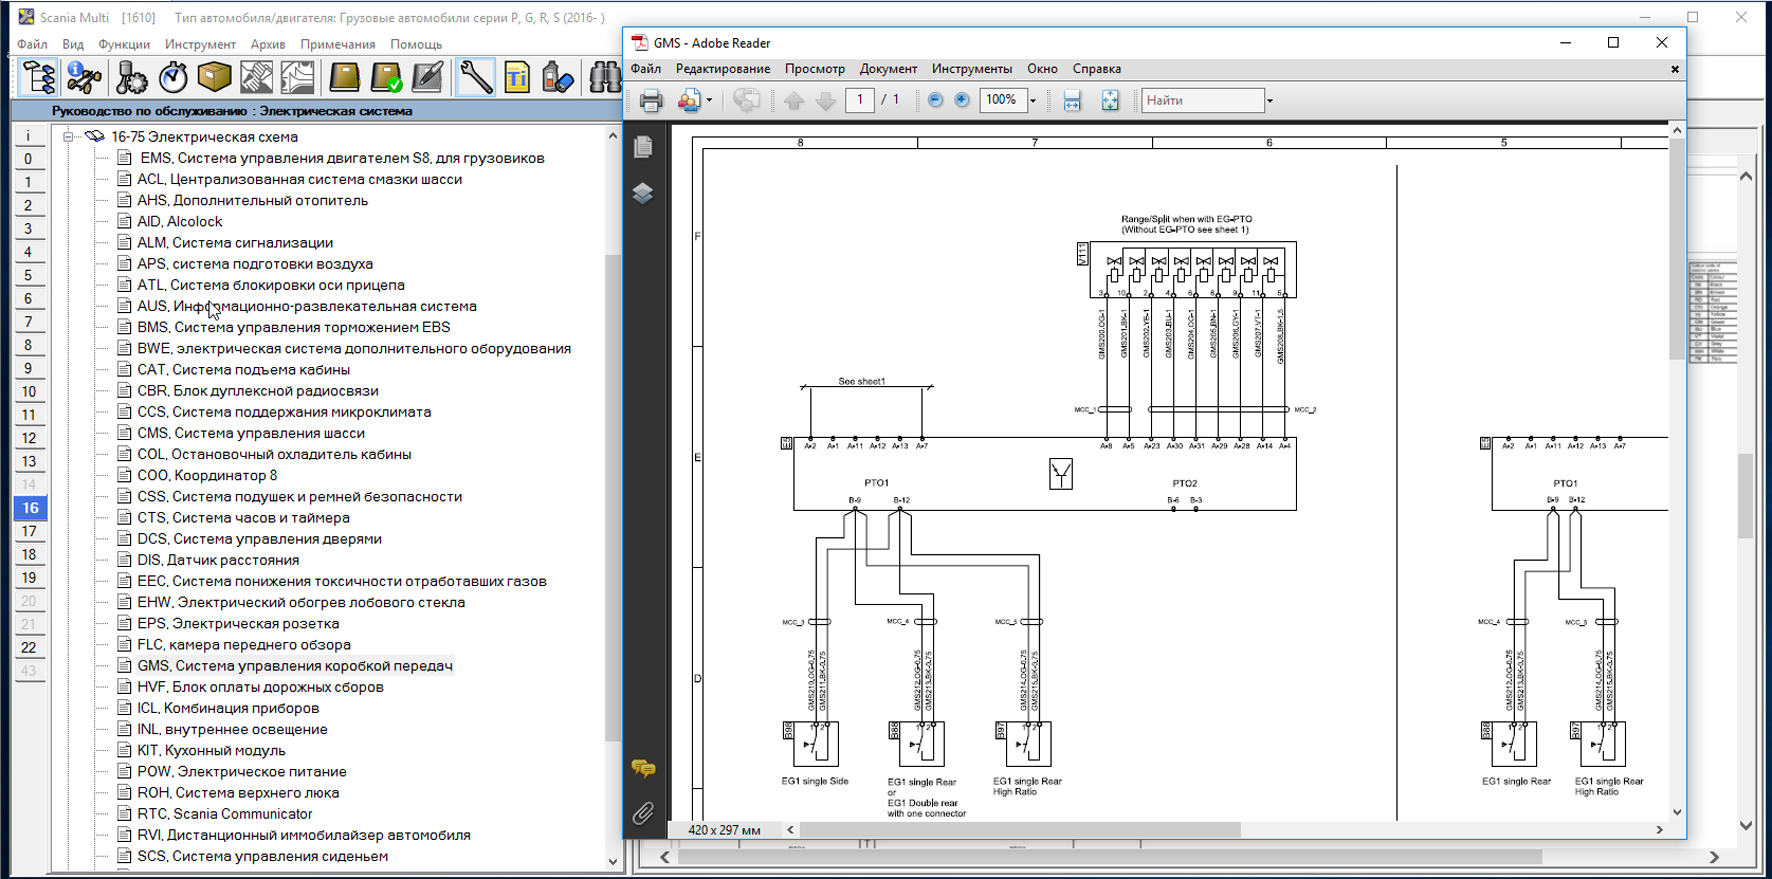
Task: Select the cardboard box parts icon
Action: tap(214, 77)
